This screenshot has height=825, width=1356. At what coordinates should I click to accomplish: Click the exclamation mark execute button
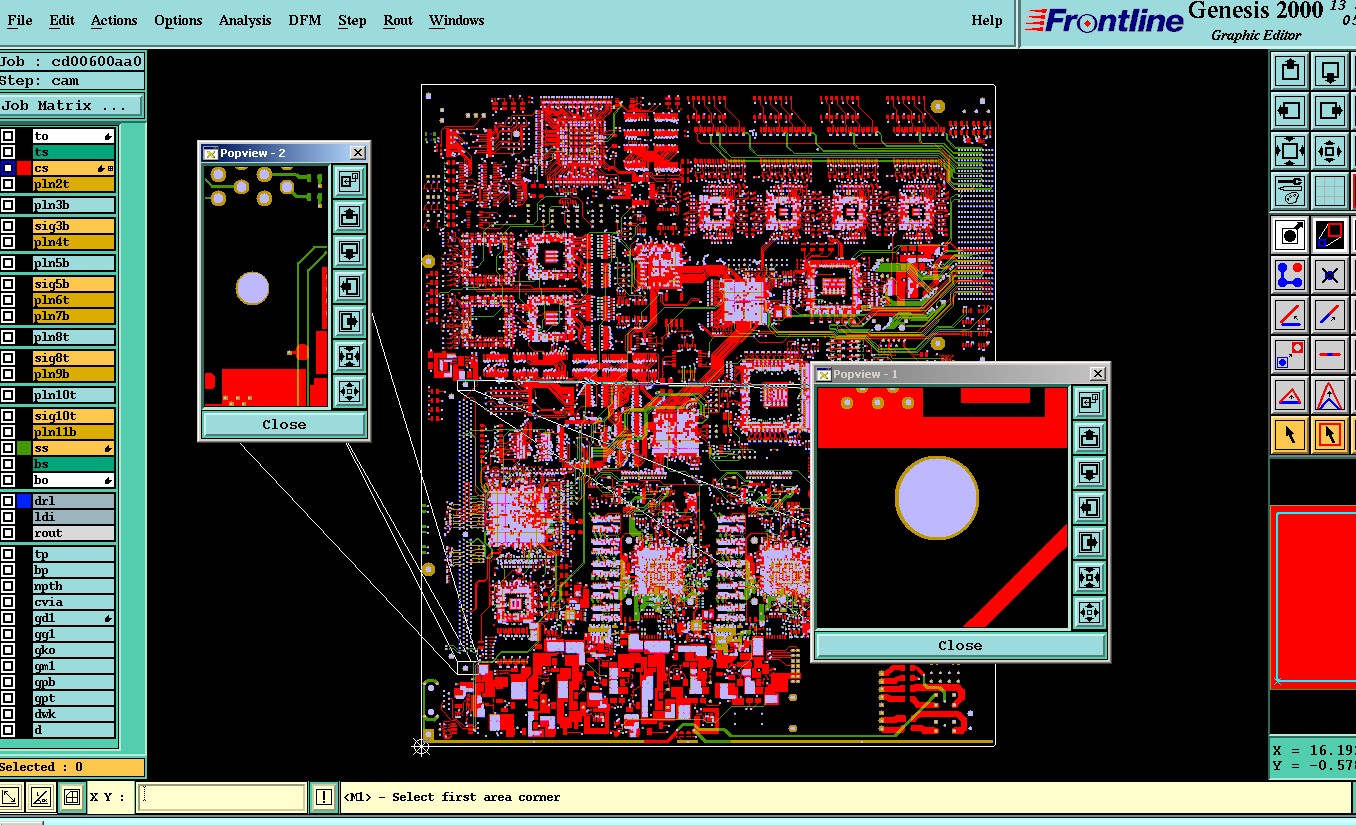pos(324,797)
